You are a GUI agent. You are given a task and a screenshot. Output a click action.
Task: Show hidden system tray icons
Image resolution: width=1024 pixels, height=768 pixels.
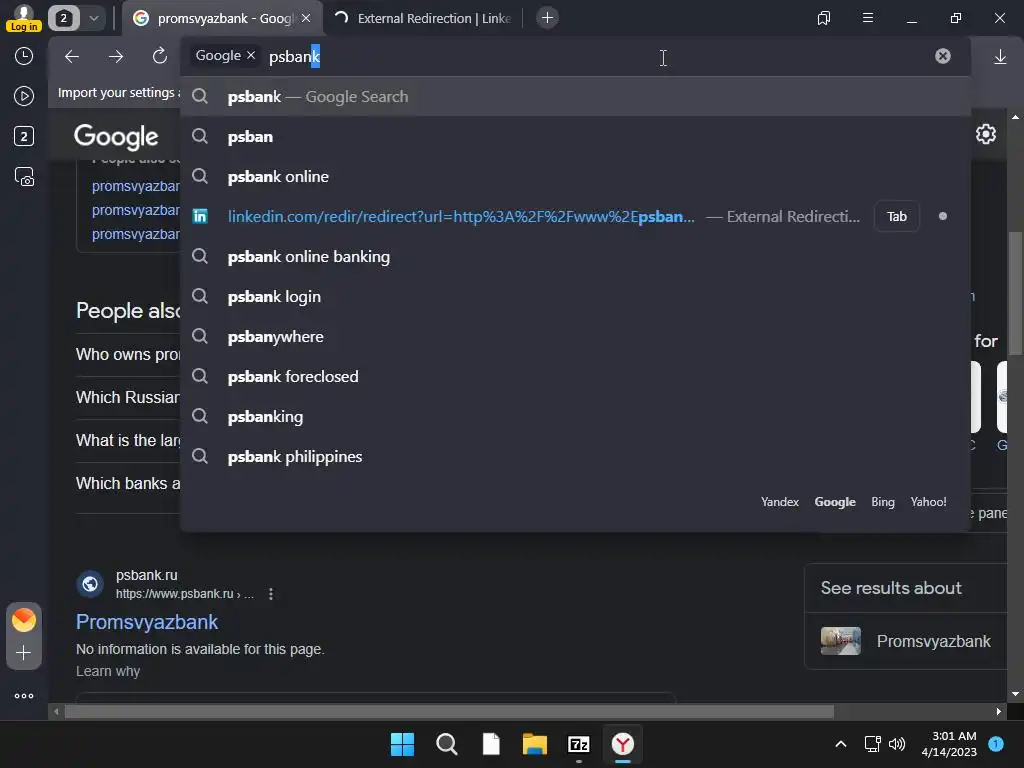(x=841, y=744)
